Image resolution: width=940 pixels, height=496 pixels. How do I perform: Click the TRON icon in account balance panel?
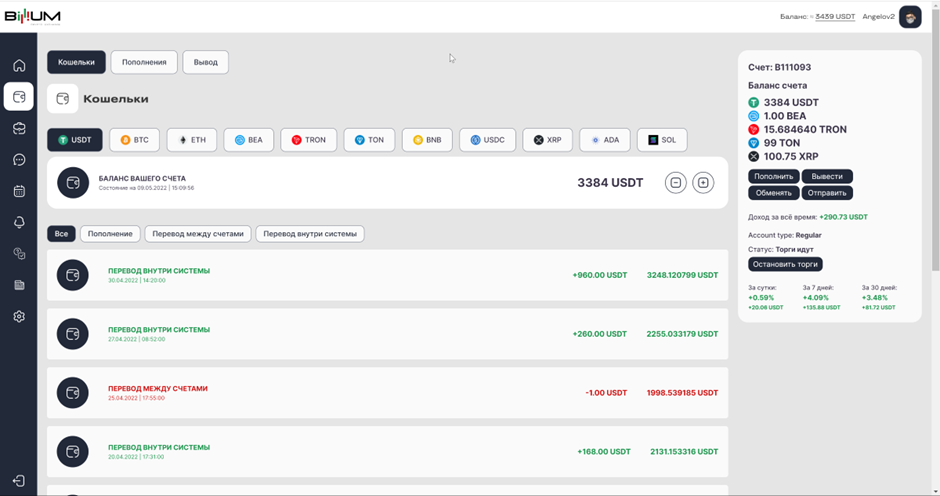(754, 130)
